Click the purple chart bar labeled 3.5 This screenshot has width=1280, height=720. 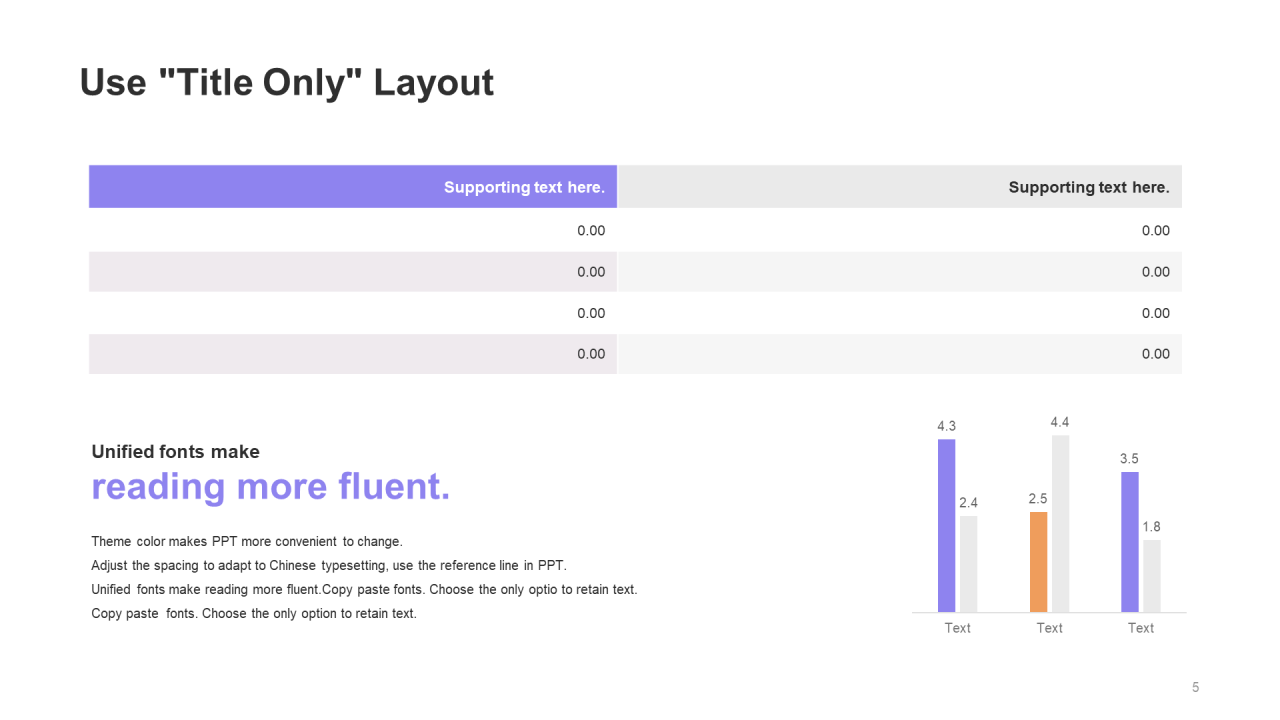click(x=1130, y=541)
